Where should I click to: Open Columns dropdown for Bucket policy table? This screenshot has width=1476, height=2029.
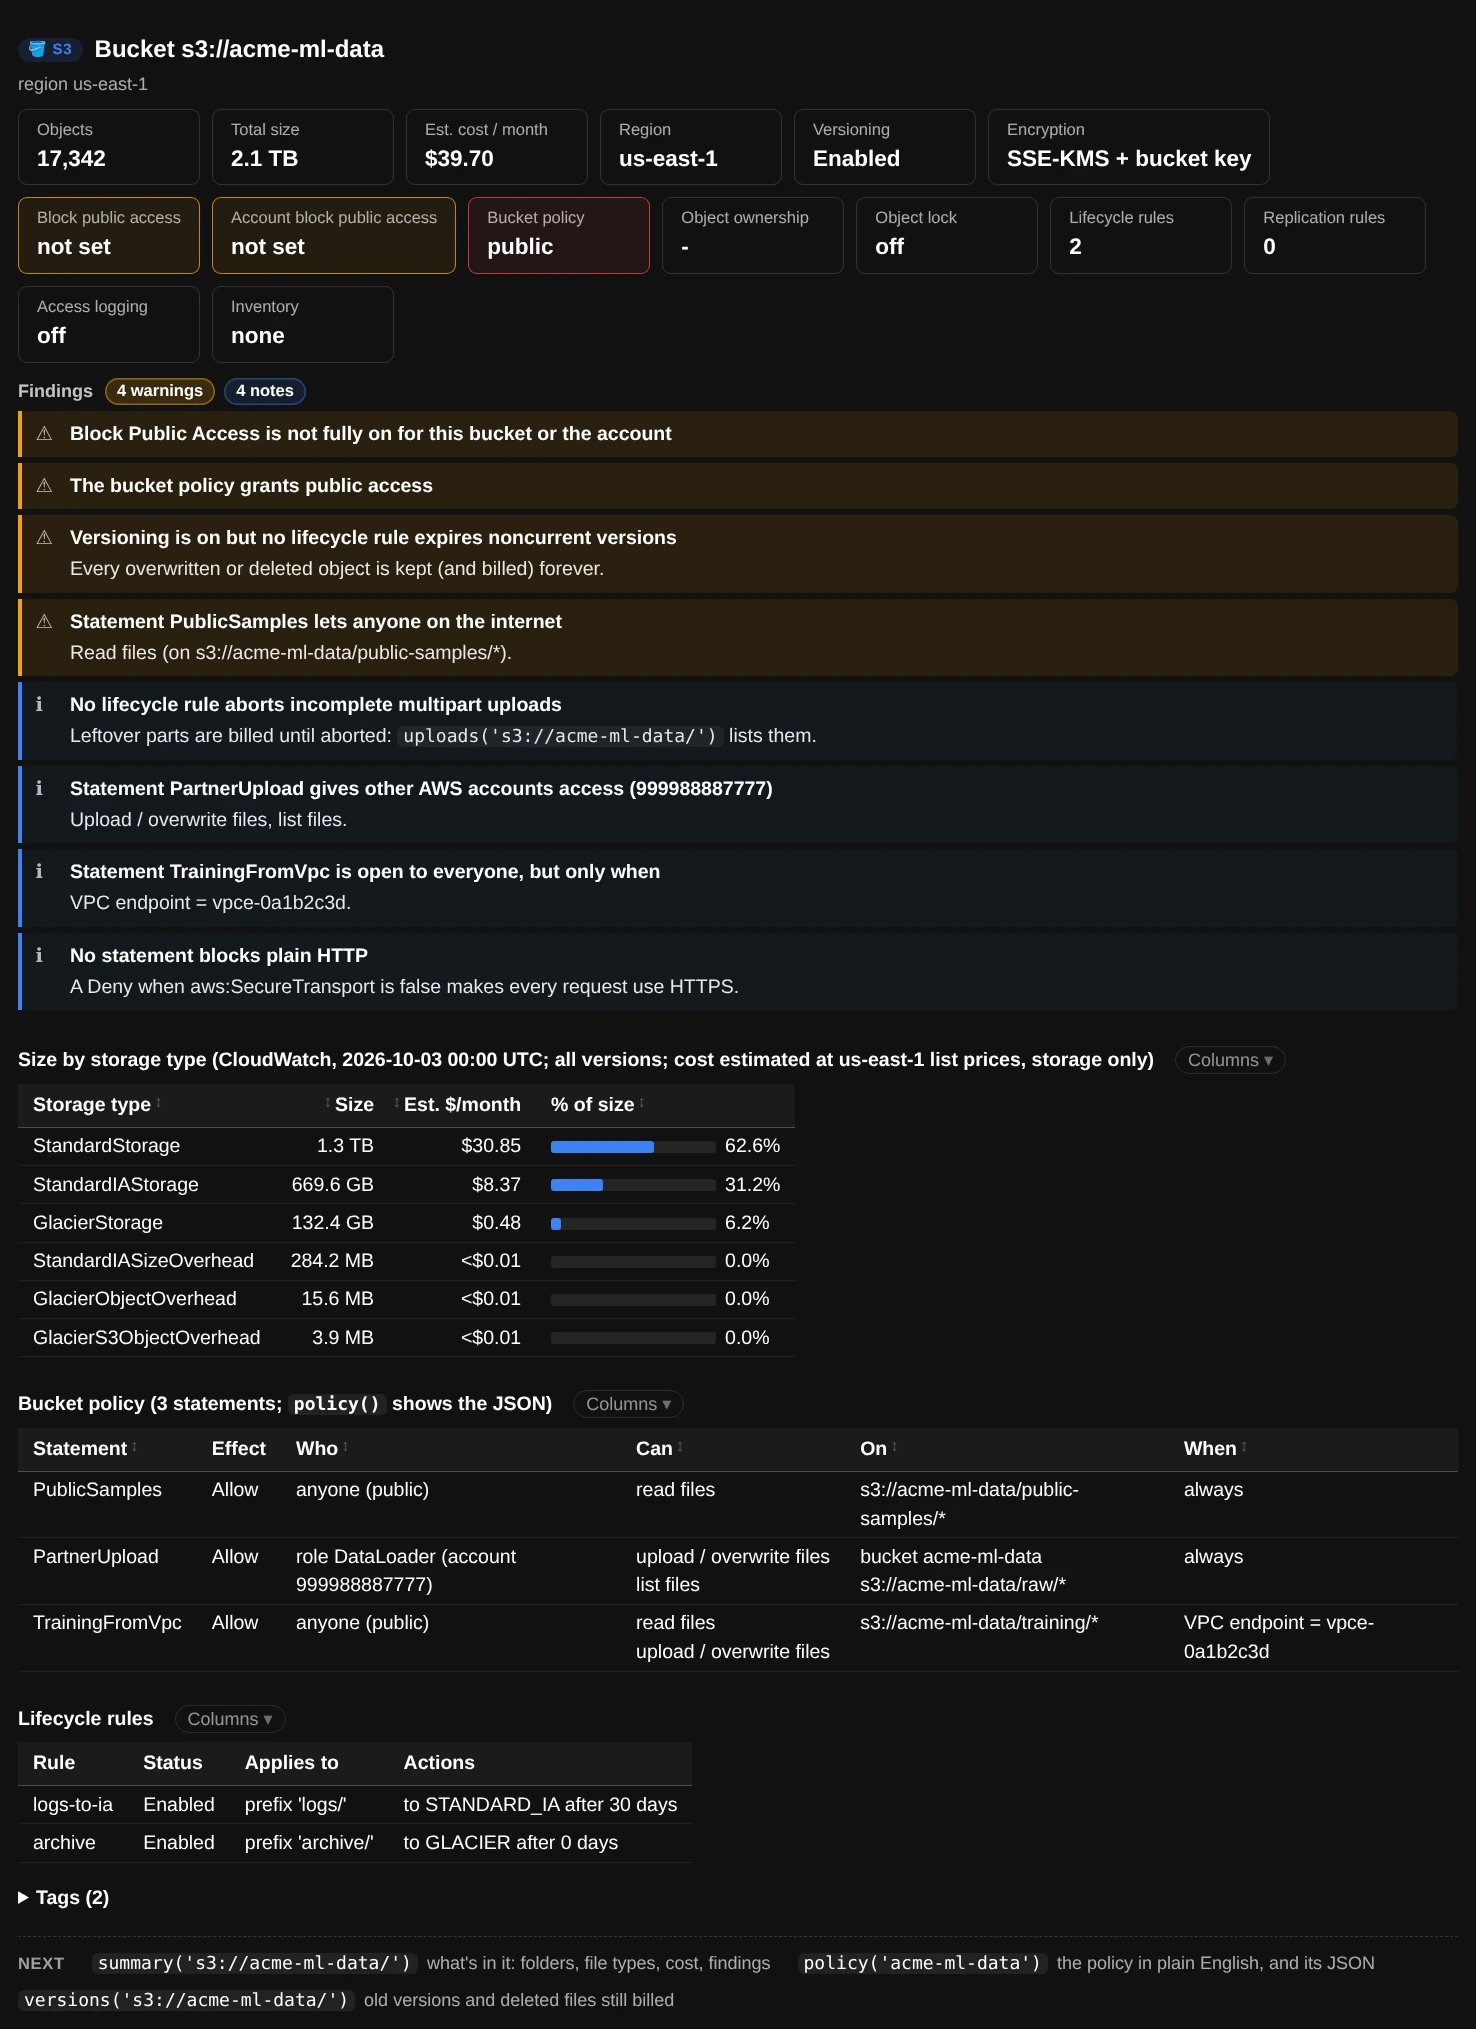[x=628, y=1404]
